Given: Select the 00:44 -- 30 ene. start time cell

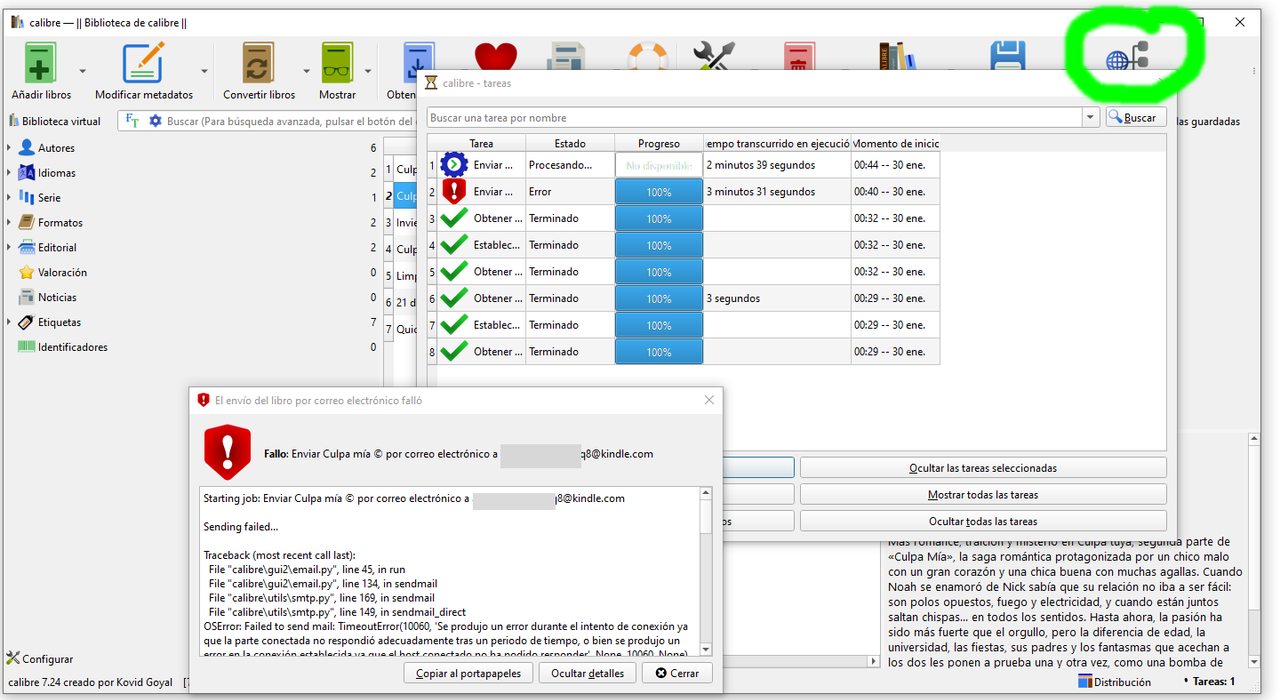Looking at the screenshot, I should click(x=895, y=165).
